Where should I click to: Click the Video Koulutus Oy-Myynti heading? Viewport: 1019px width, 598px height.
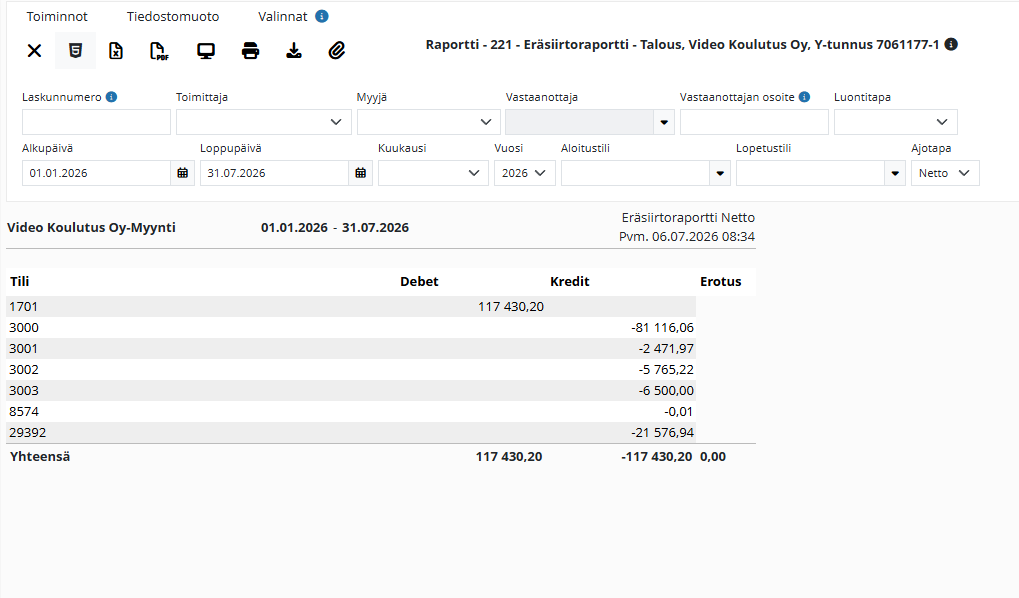[91, 228]
